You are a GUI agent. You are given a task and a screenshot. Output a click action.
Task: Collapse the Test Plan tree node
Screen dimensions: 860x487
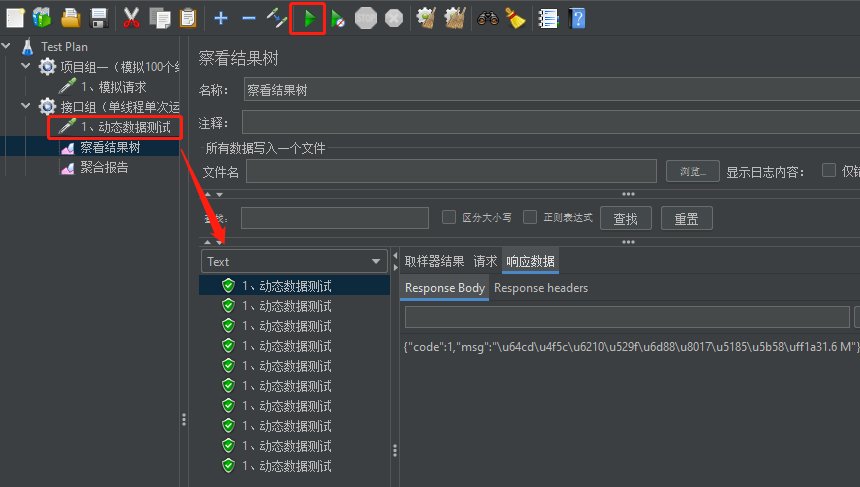tap(7, 46)
